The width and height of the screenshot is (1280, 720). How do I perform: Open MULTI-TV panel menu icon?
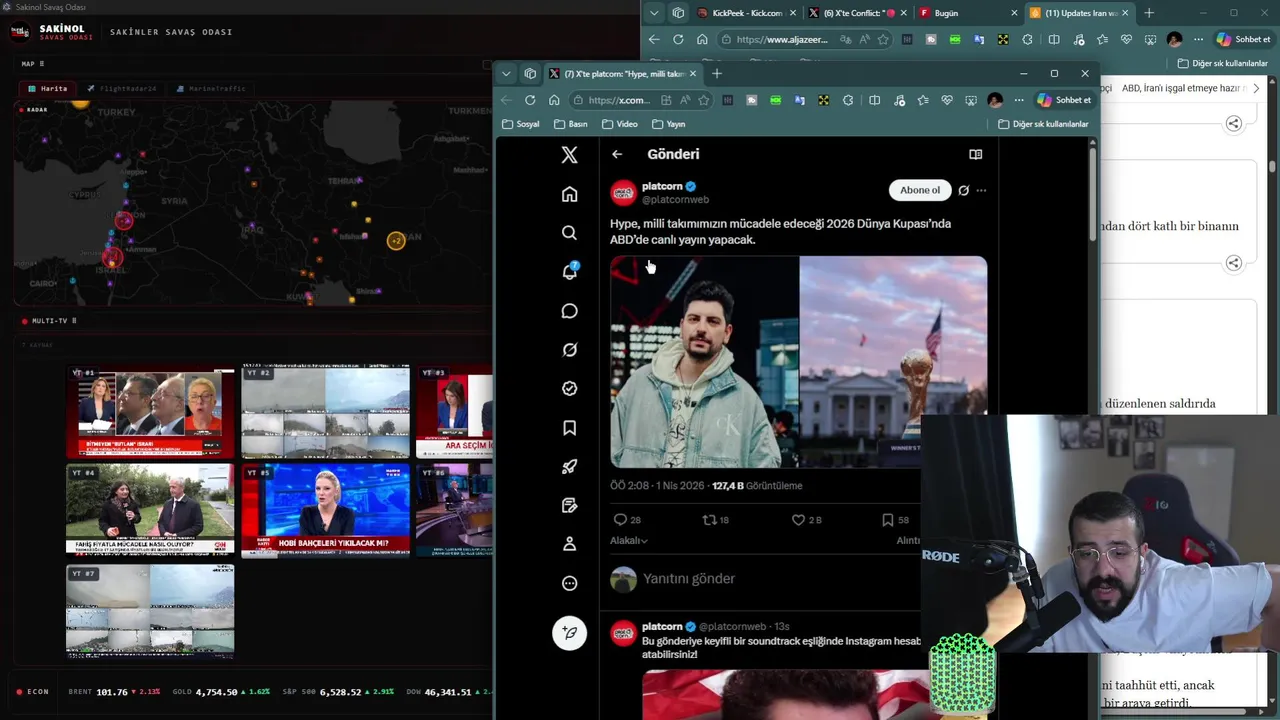[x=74, y=321]
